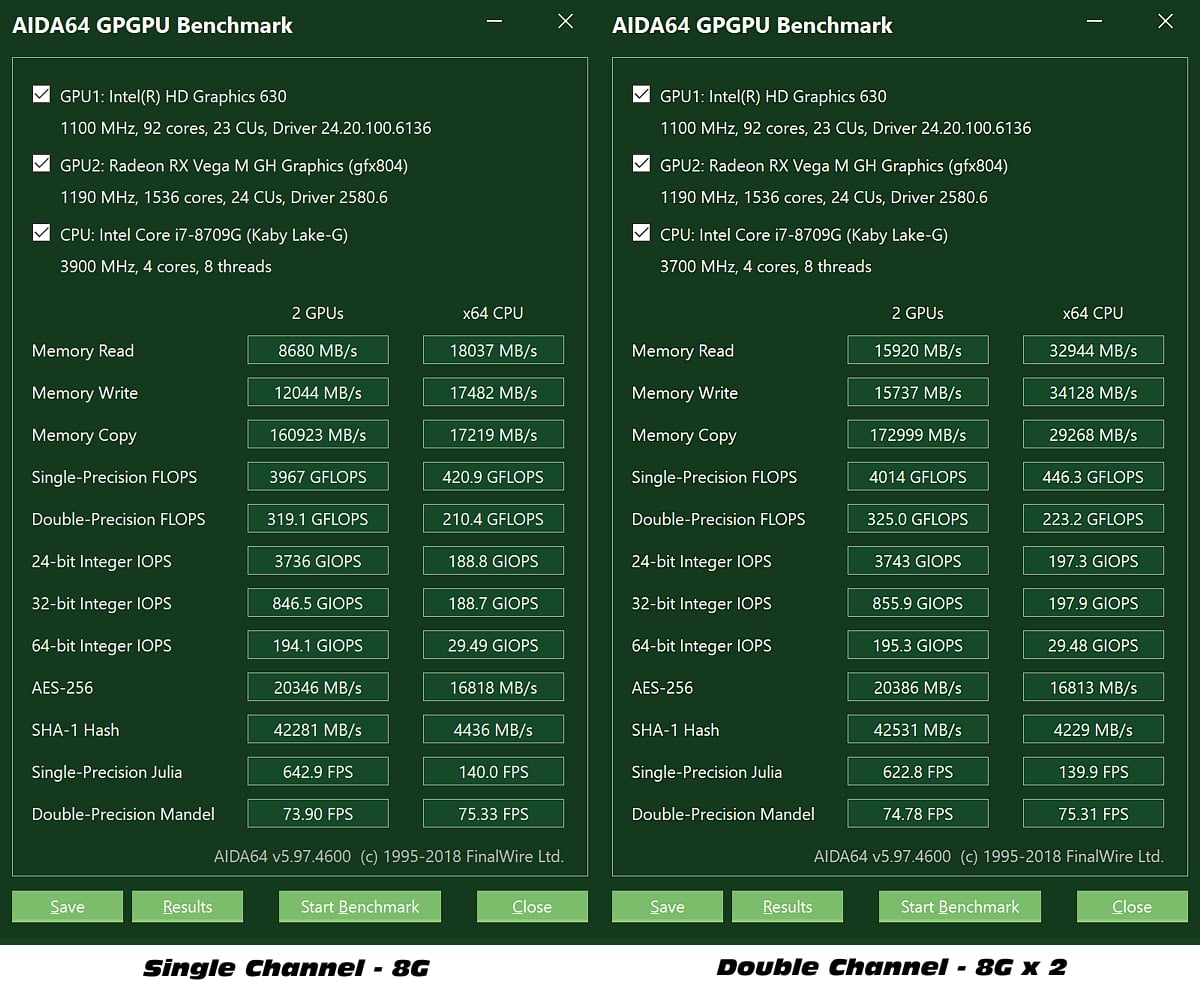Image resolution: width=1200 pixels, height=1000 pixels.
Task: Minimize the left AIDA64 GPGPU Benchmark window
Action: tap(494, 21)
